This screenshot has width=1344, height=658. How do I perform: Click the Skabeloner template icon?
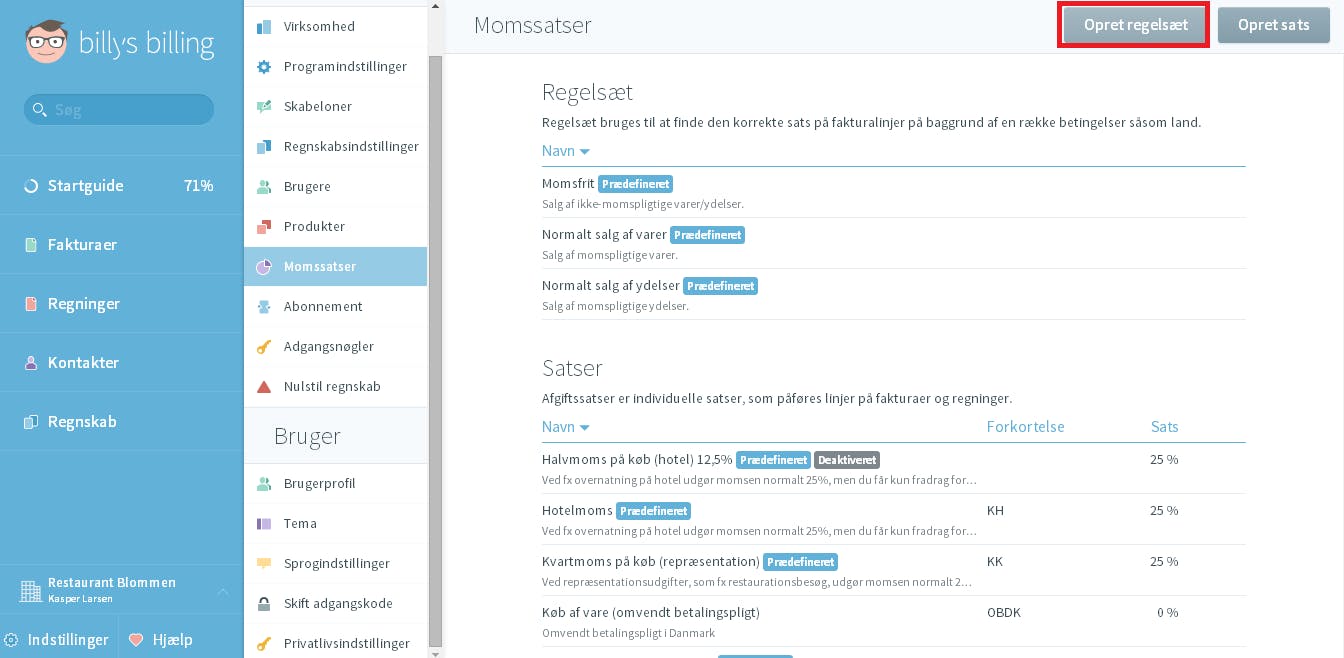pos(264,107)
